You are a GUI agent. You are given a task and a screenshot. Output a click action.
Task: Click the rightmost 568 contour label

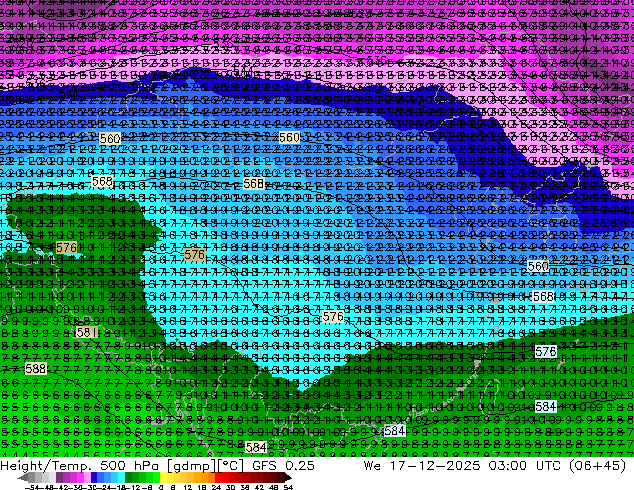(x=543, y=297)
